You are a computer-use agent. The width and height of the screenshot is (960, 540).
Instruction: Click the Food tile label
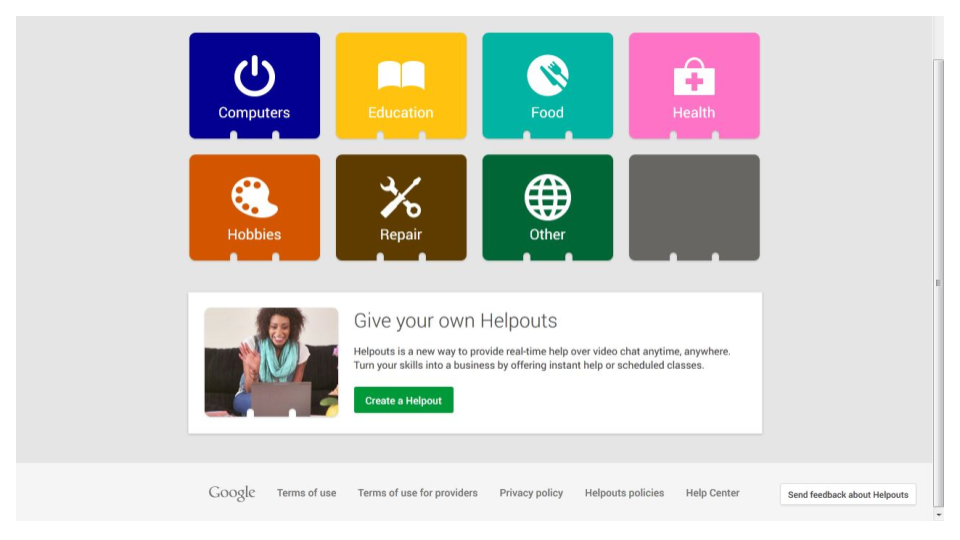coord(547,113)
